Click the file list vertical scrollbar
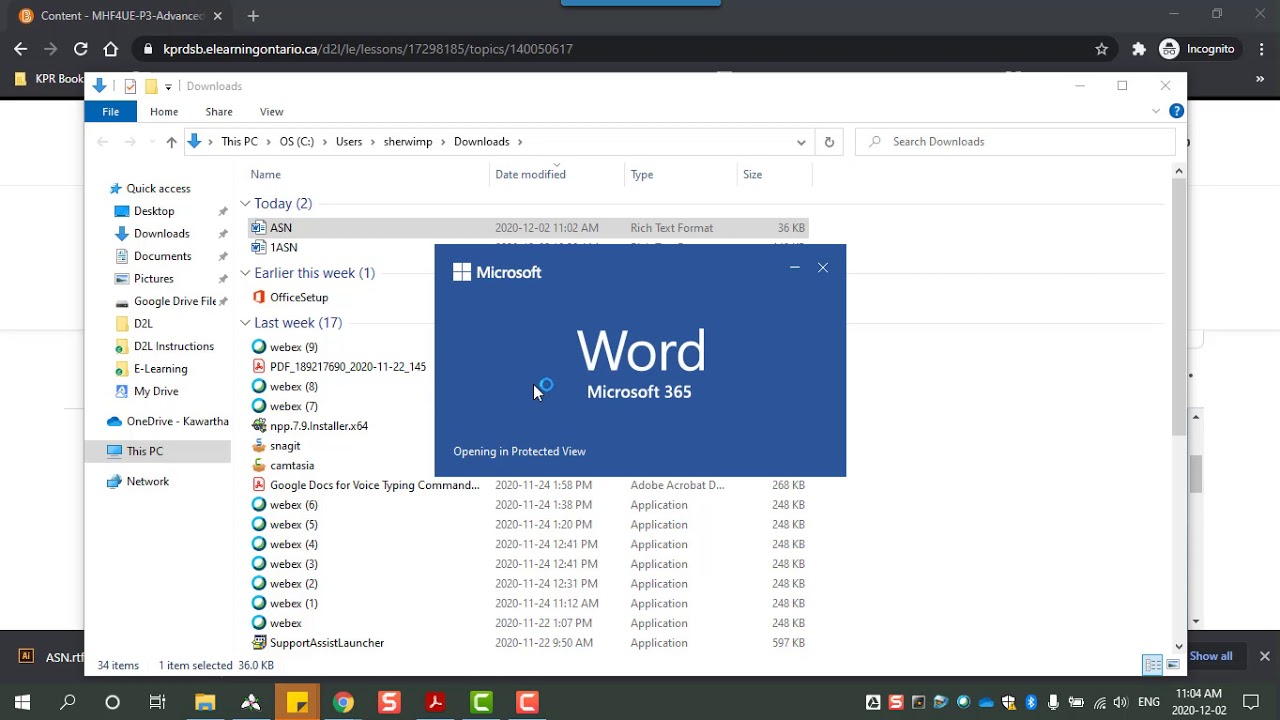The height and width of the screenshot is (720, 1280). [x=1178, y=308]
